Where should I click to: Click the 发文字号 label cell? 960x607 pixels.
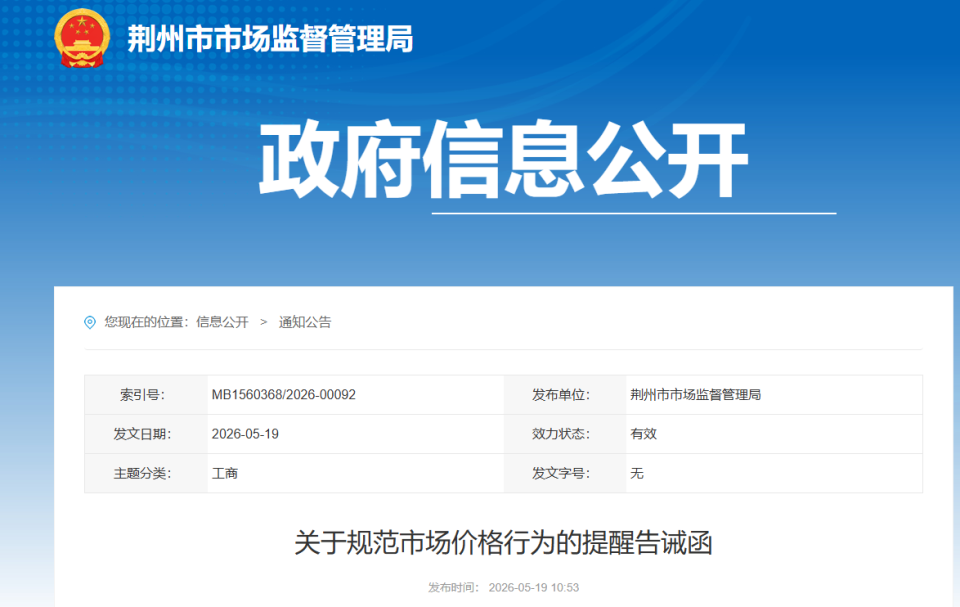[x=564, y=473]
